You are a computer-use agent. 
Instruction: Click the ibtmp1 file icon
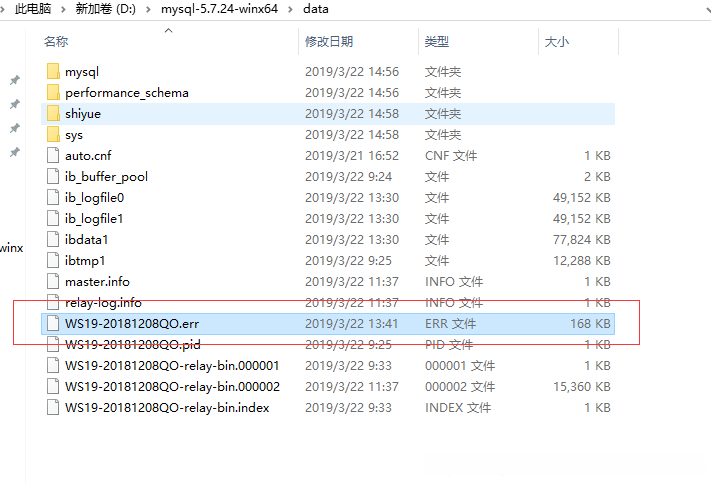point(53,261)
